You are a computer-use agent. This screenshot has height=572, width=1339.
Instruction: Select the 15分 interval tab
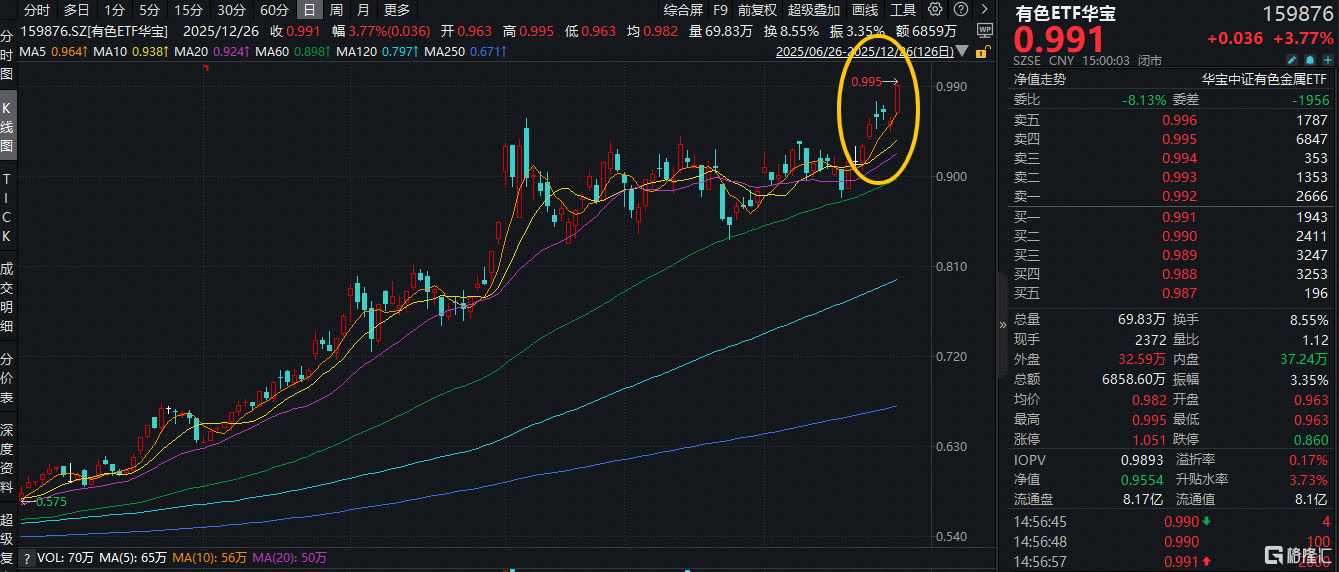[188, 10]
